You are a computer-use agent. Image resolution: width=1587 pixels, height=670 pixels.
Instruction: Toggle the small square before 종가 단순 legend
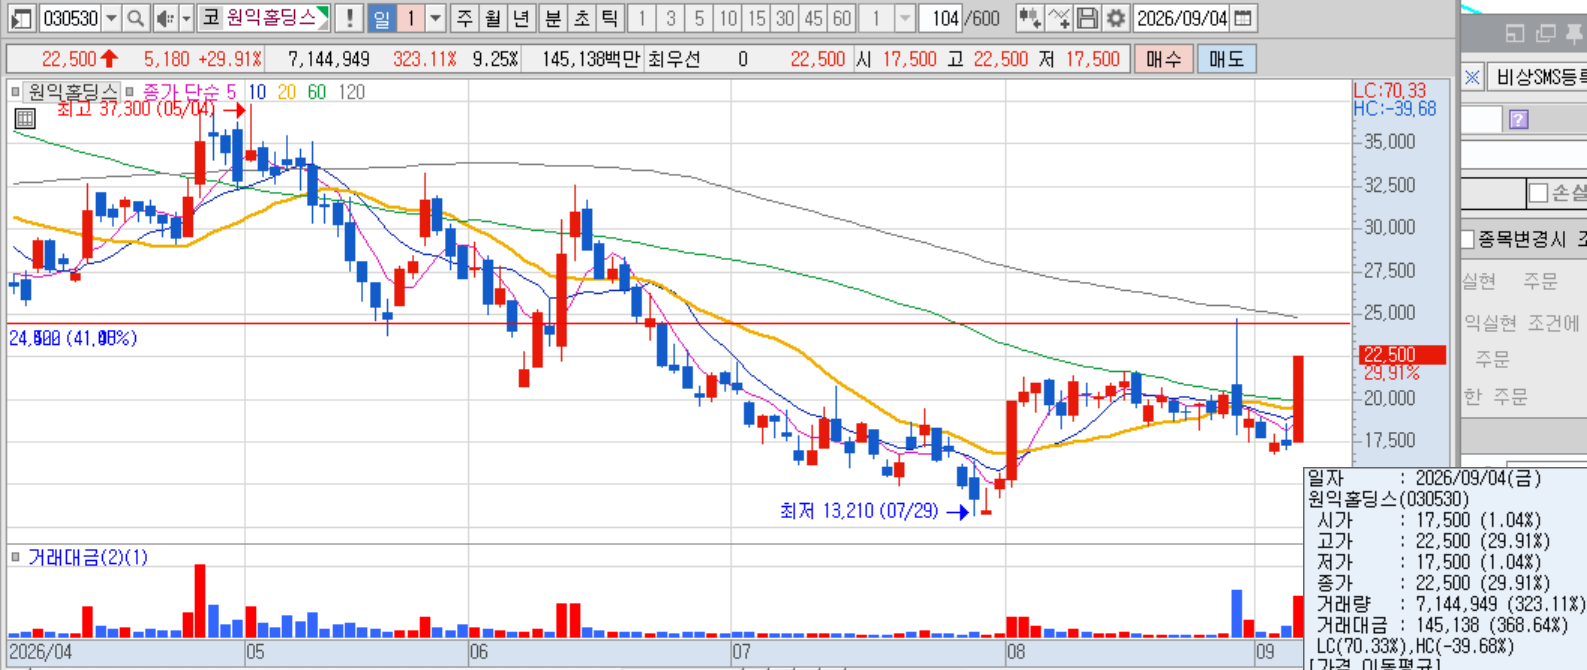click(x=130, y=92)
